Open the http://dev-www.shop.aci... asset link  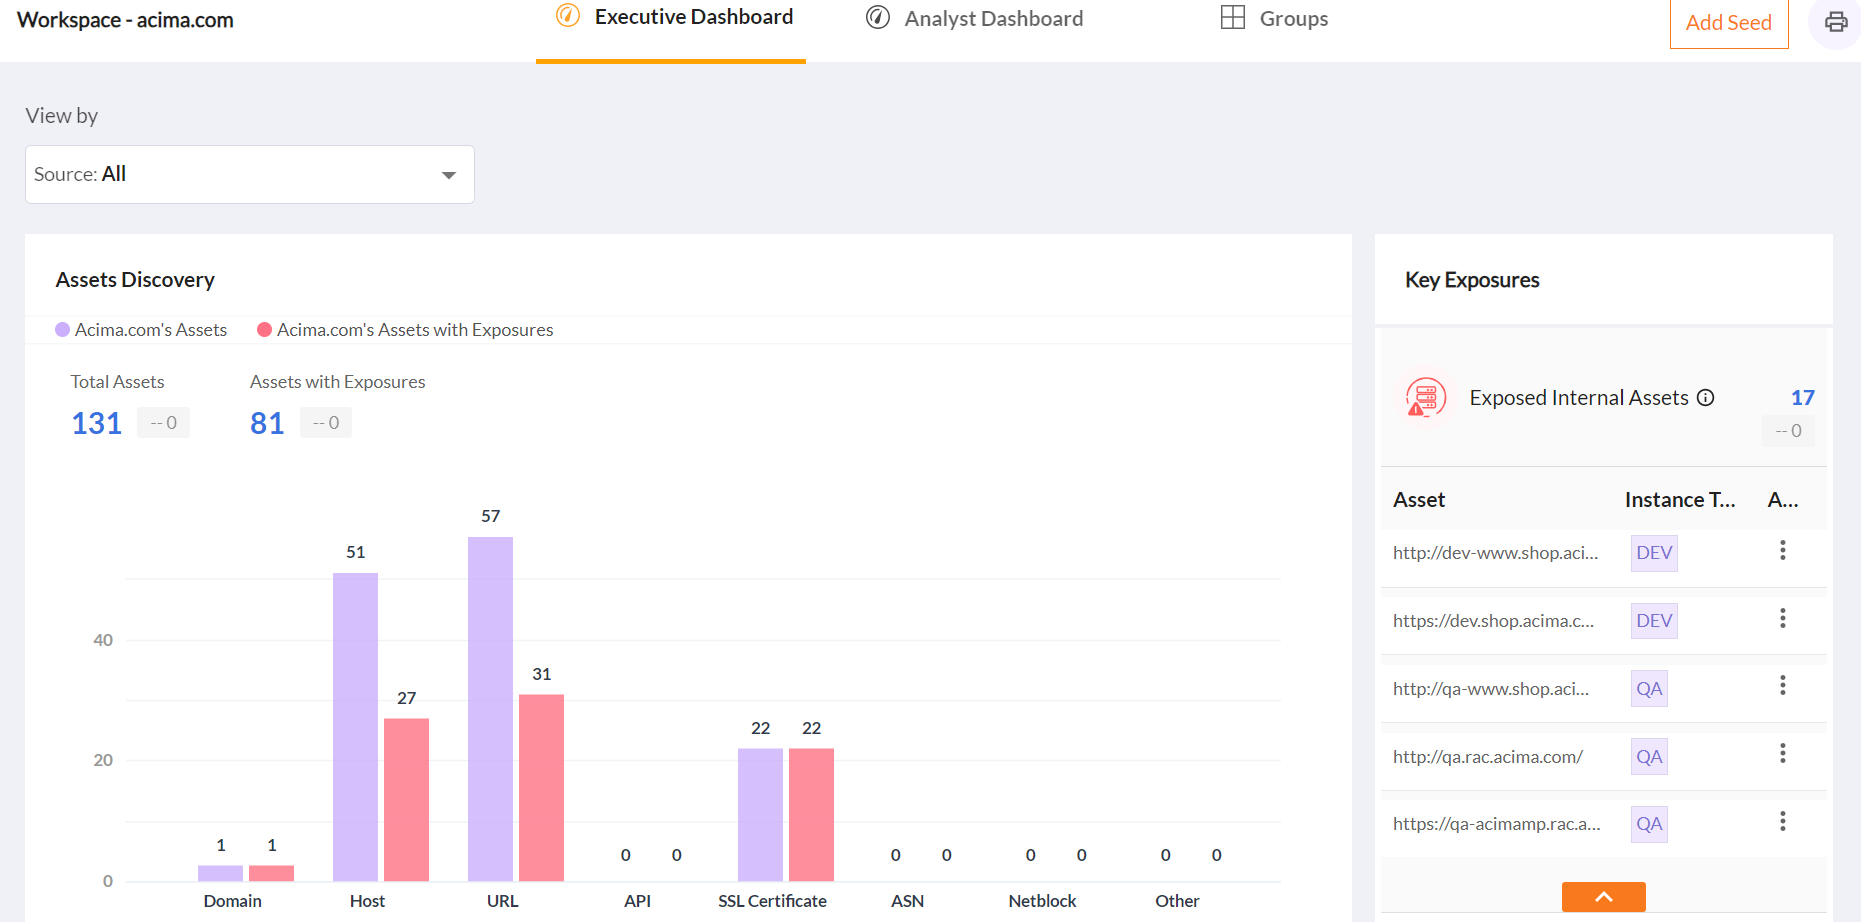tap(1496, 553)
